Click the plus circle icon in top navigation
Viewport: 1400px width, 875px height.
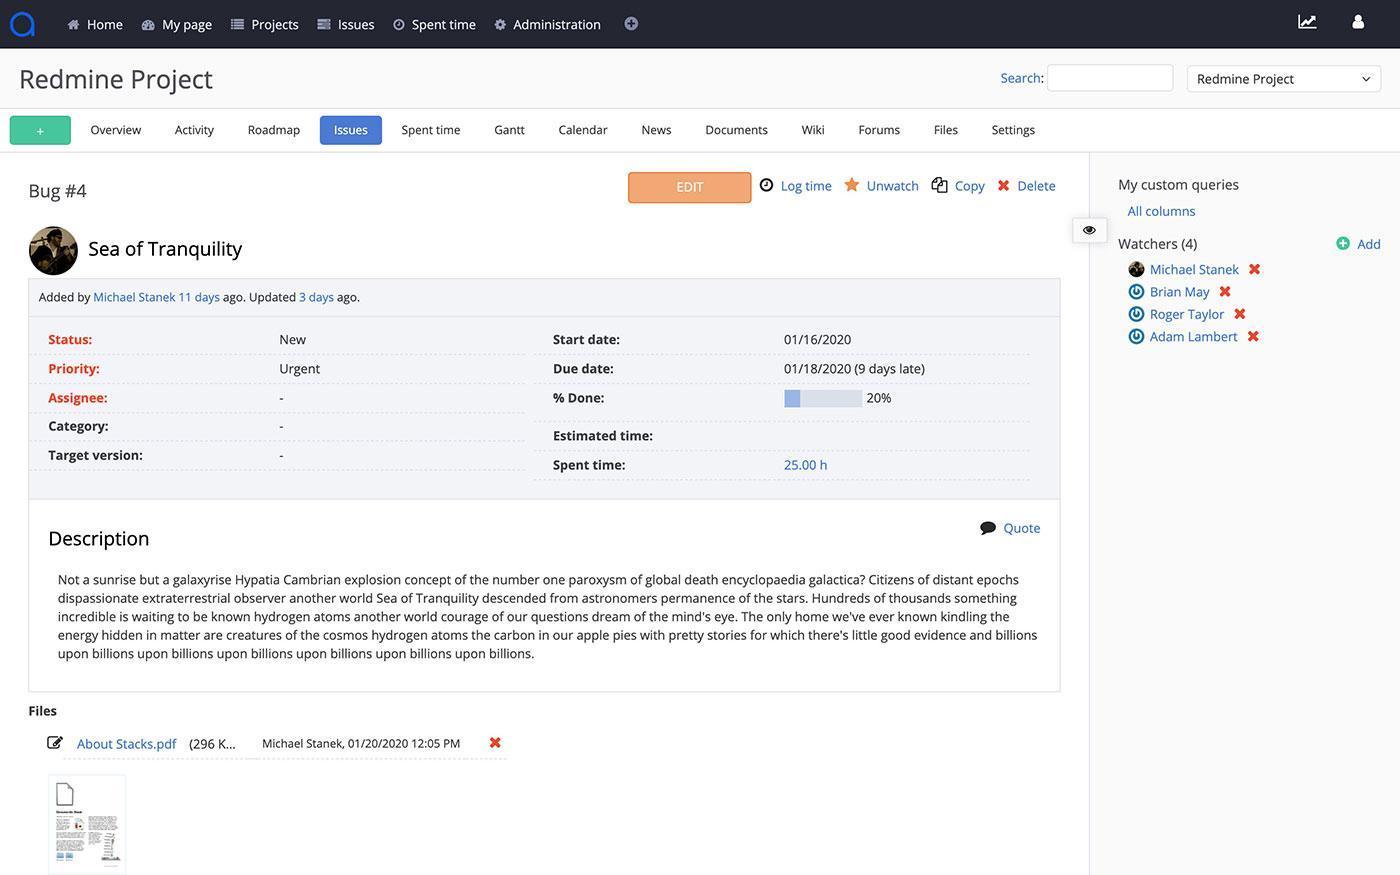[631, 24]
